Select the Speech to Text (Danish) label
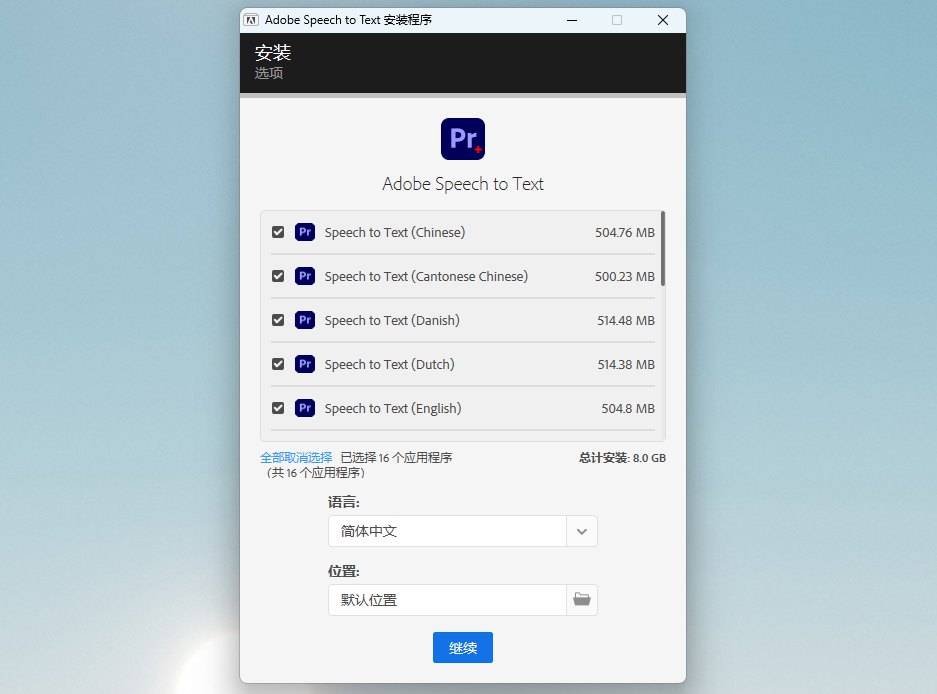 tap(392, 320)
